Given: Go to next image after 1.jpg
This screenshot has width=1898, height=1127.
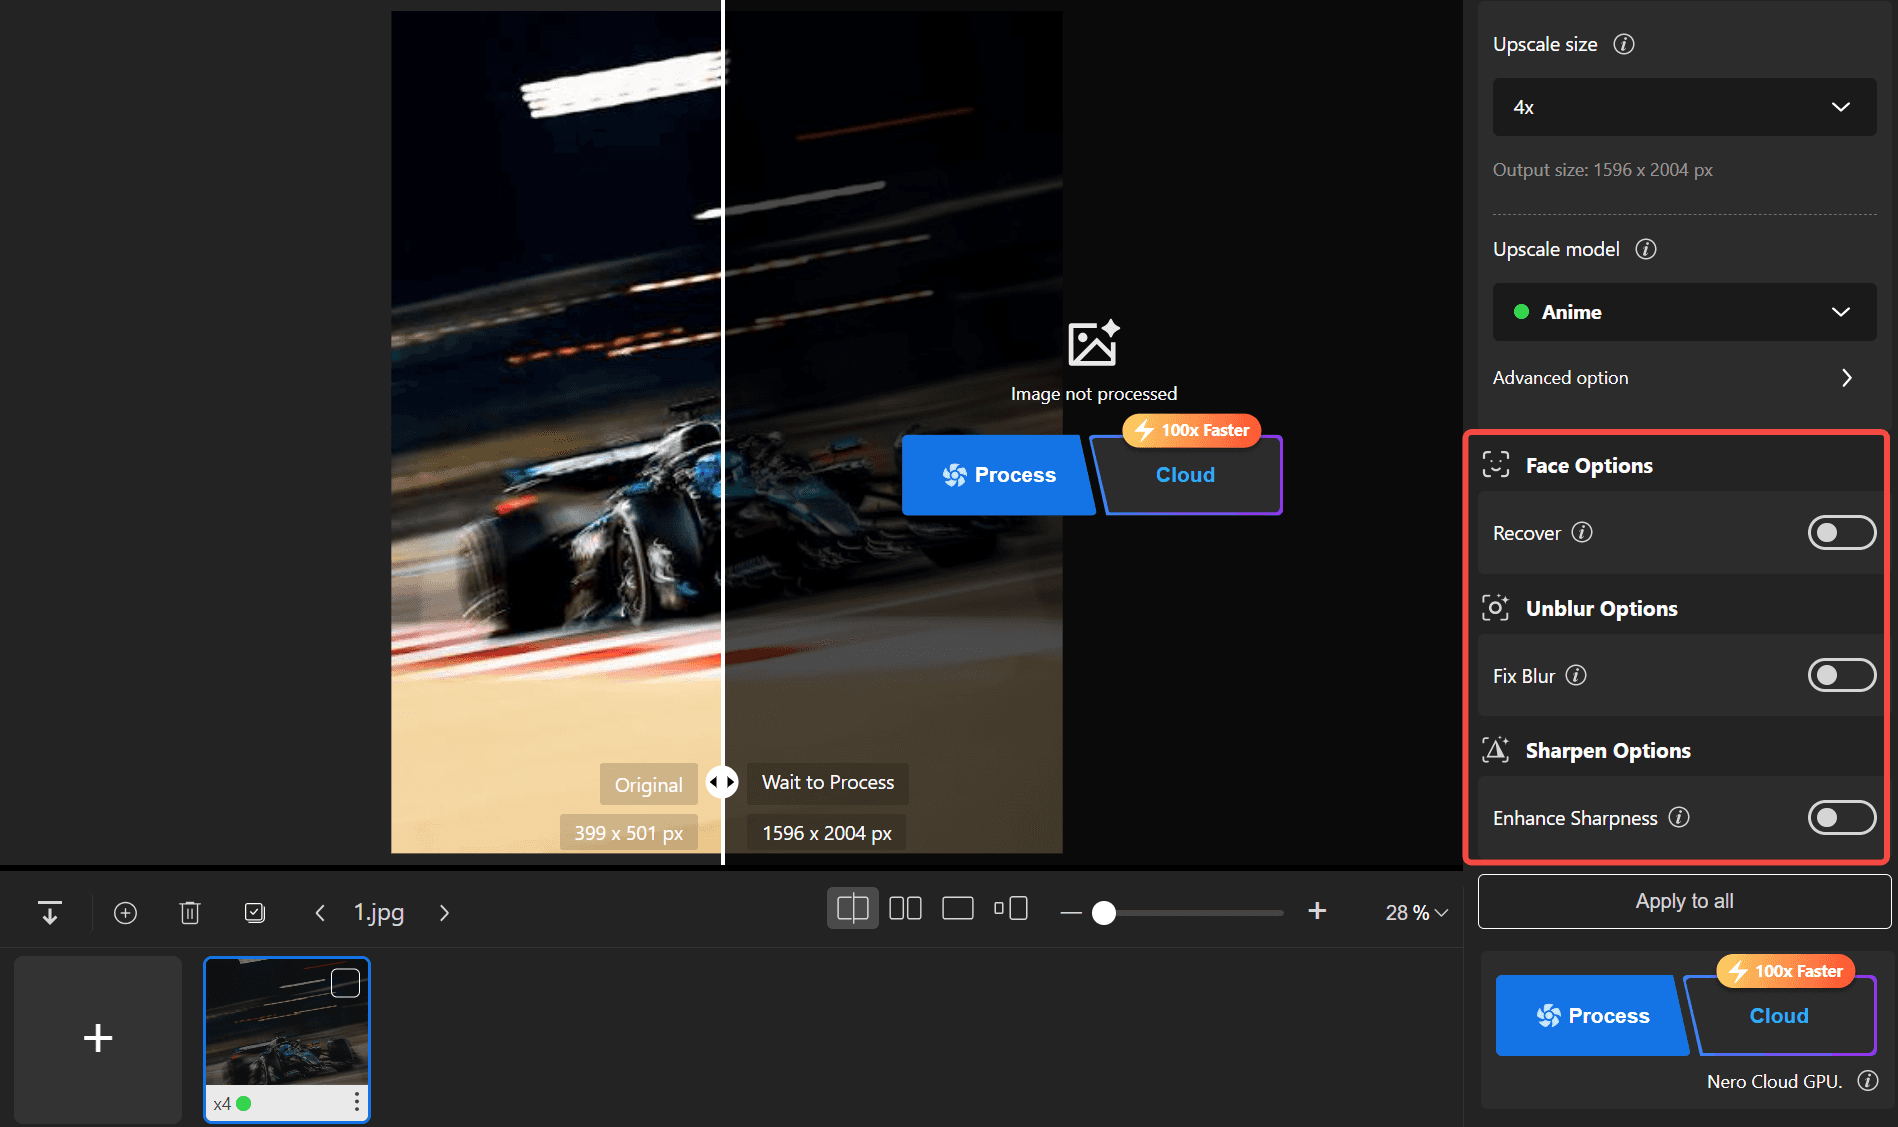Looking at the screenshot, I should pos(444,912).
